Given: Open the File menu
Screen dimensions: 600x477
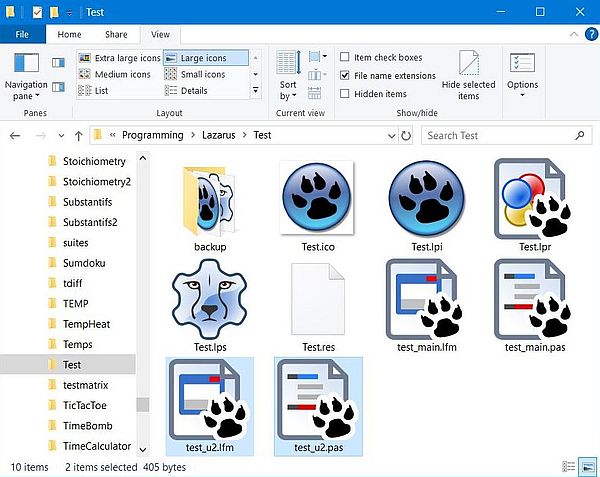Looking at the screenshot, I should click(22, 34).
